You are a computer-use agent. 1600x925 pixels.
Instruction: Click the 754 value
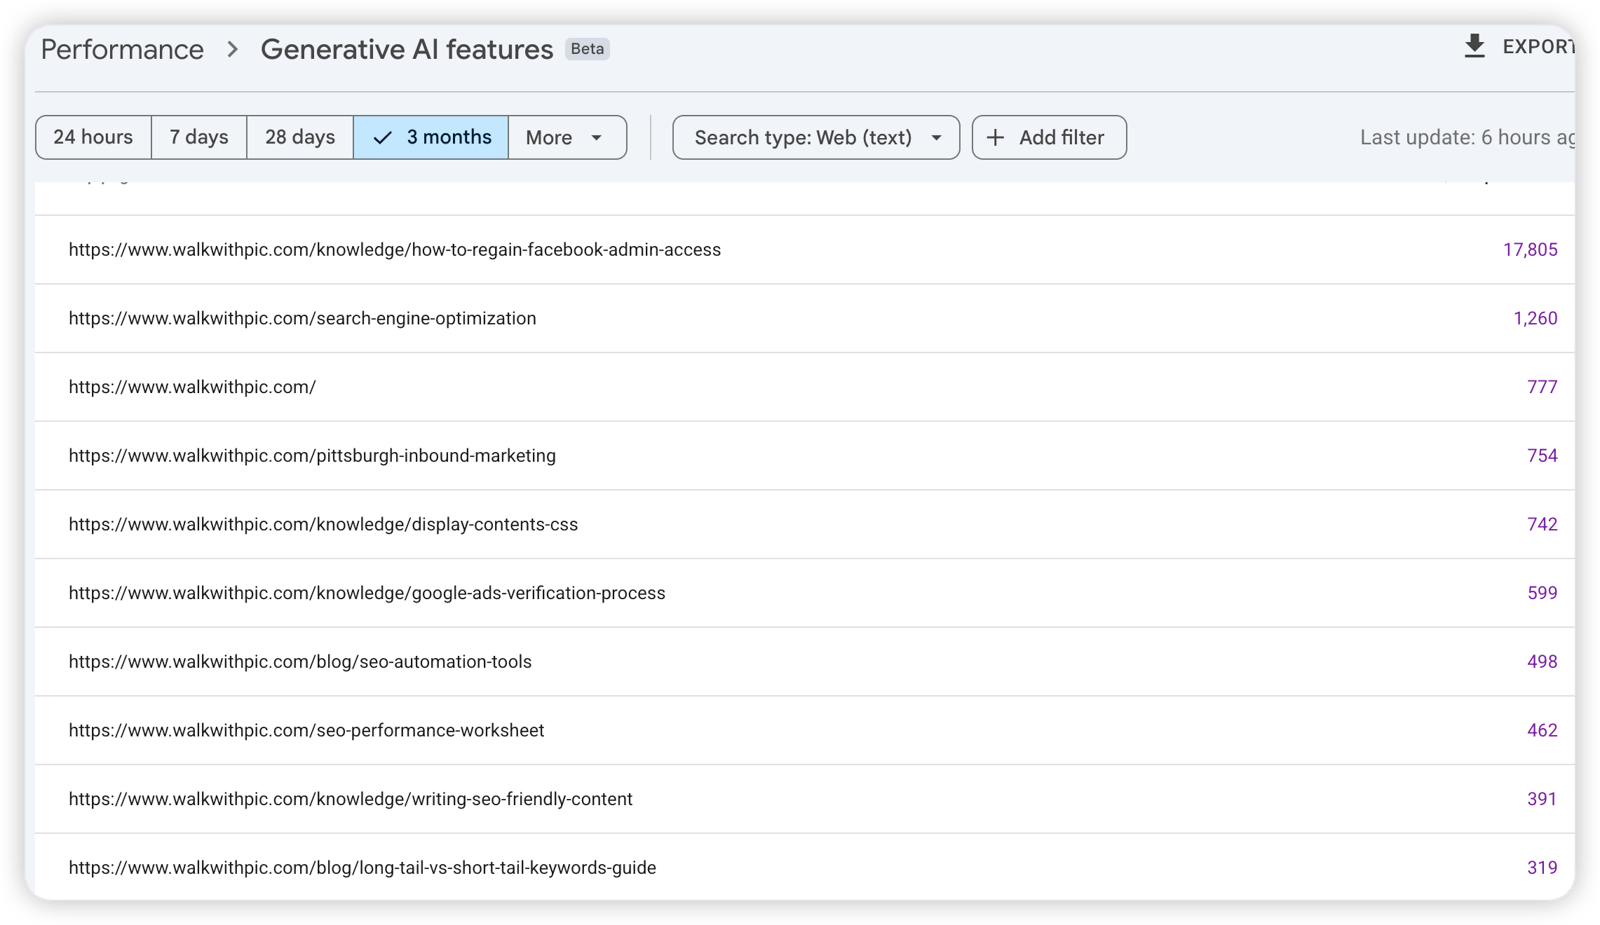(1542, 456)
